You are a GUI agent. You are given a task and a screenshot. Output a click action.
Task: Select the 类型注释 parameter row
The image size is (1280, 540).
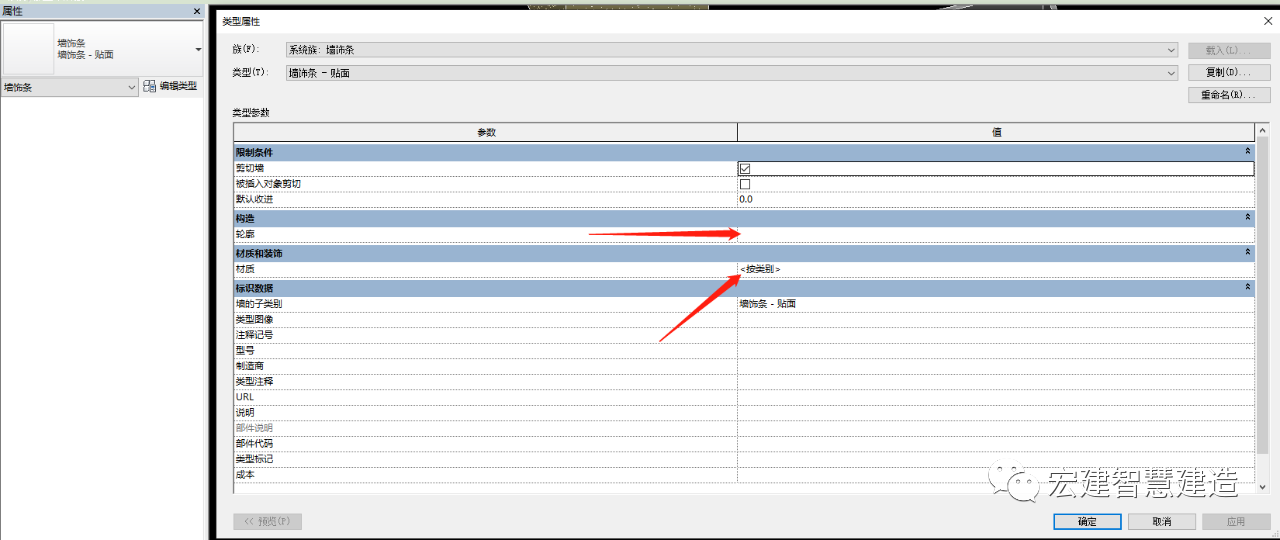click(744, 381)
